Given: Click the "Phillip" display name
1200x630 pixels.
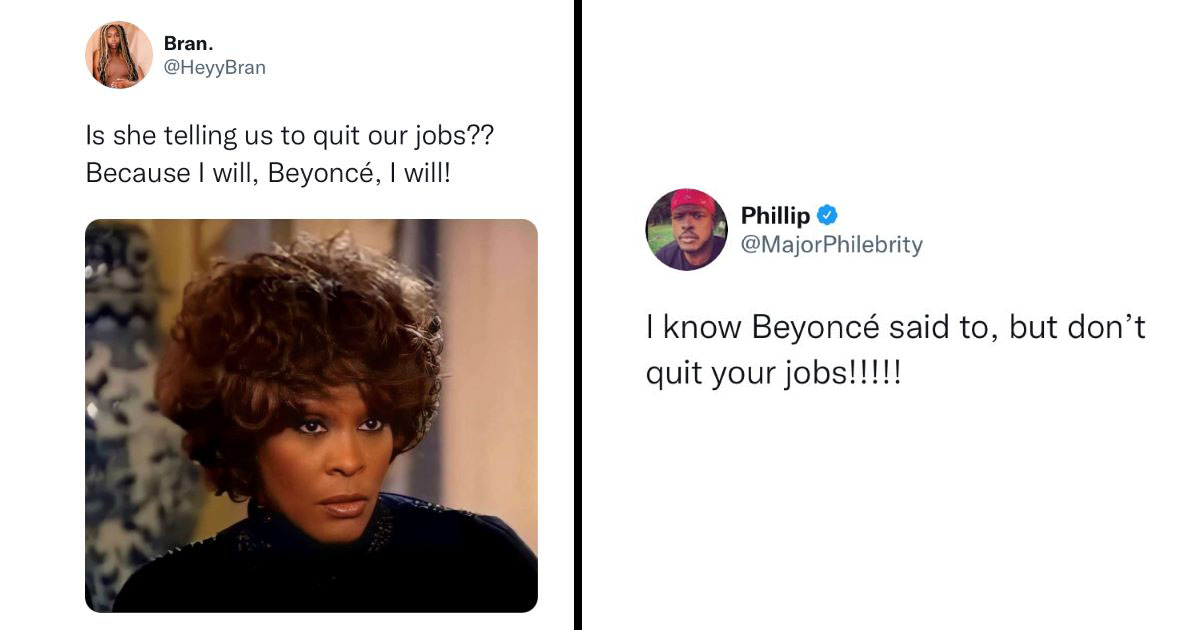Looking at the screenshot, I should click(x=775, y=216).
